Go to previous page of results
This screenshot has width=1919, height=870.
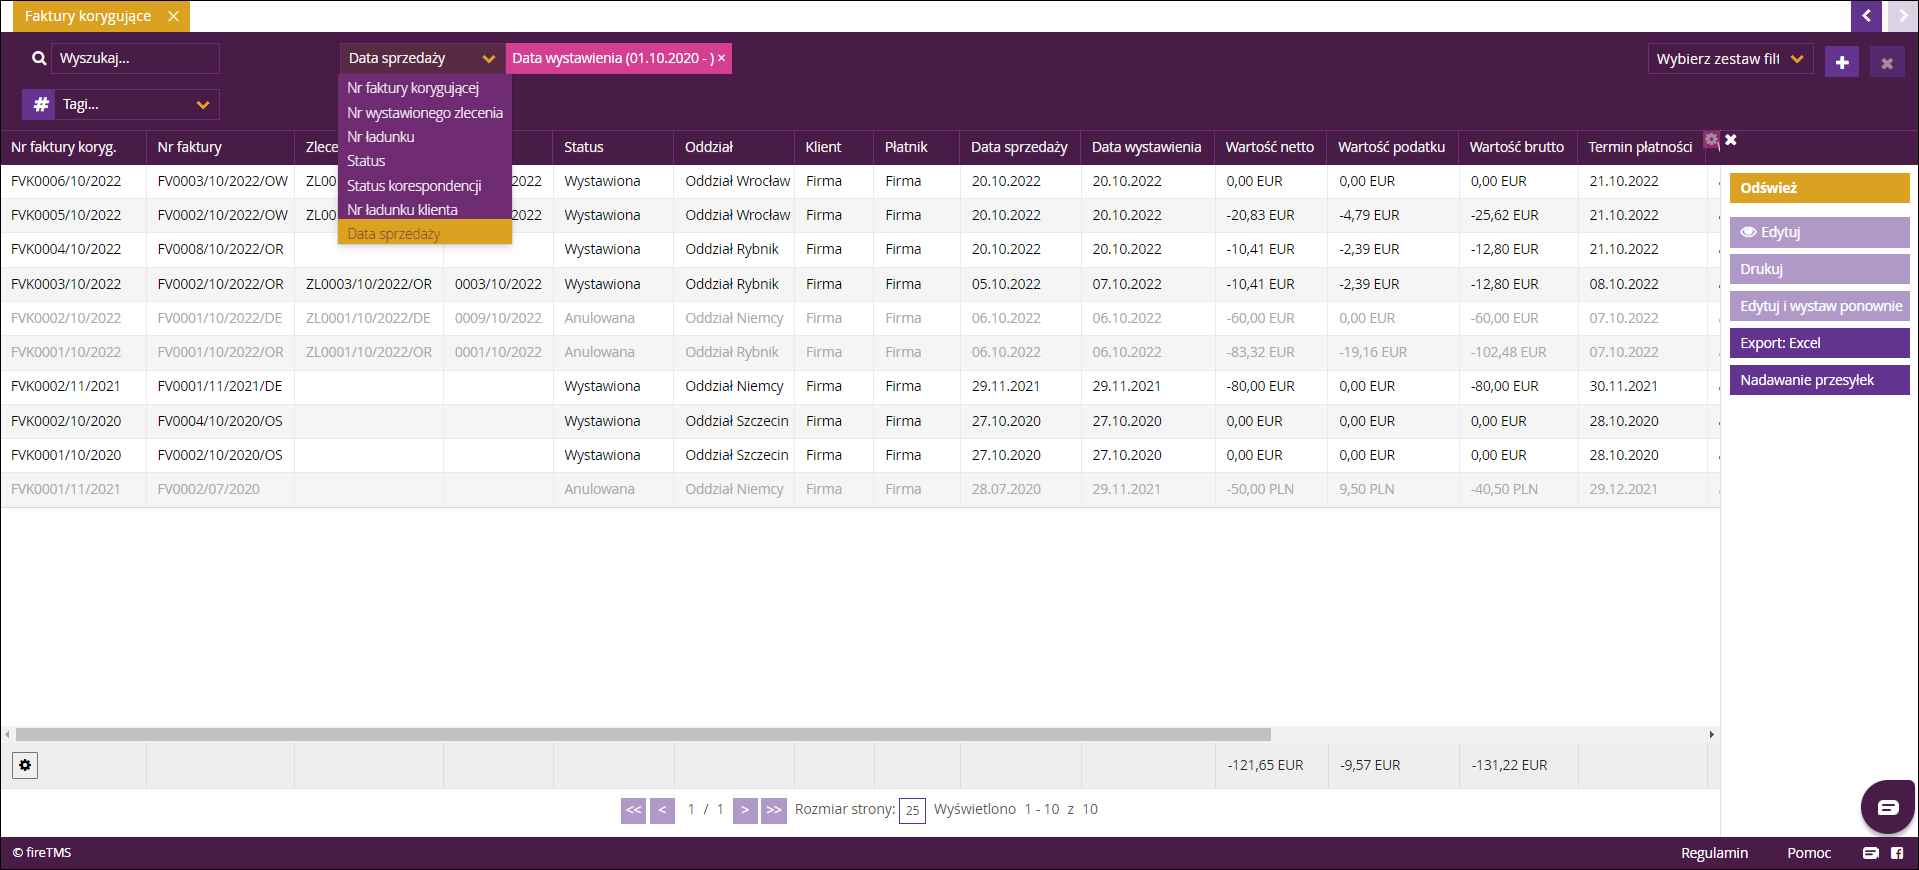(x=662, y=810)
